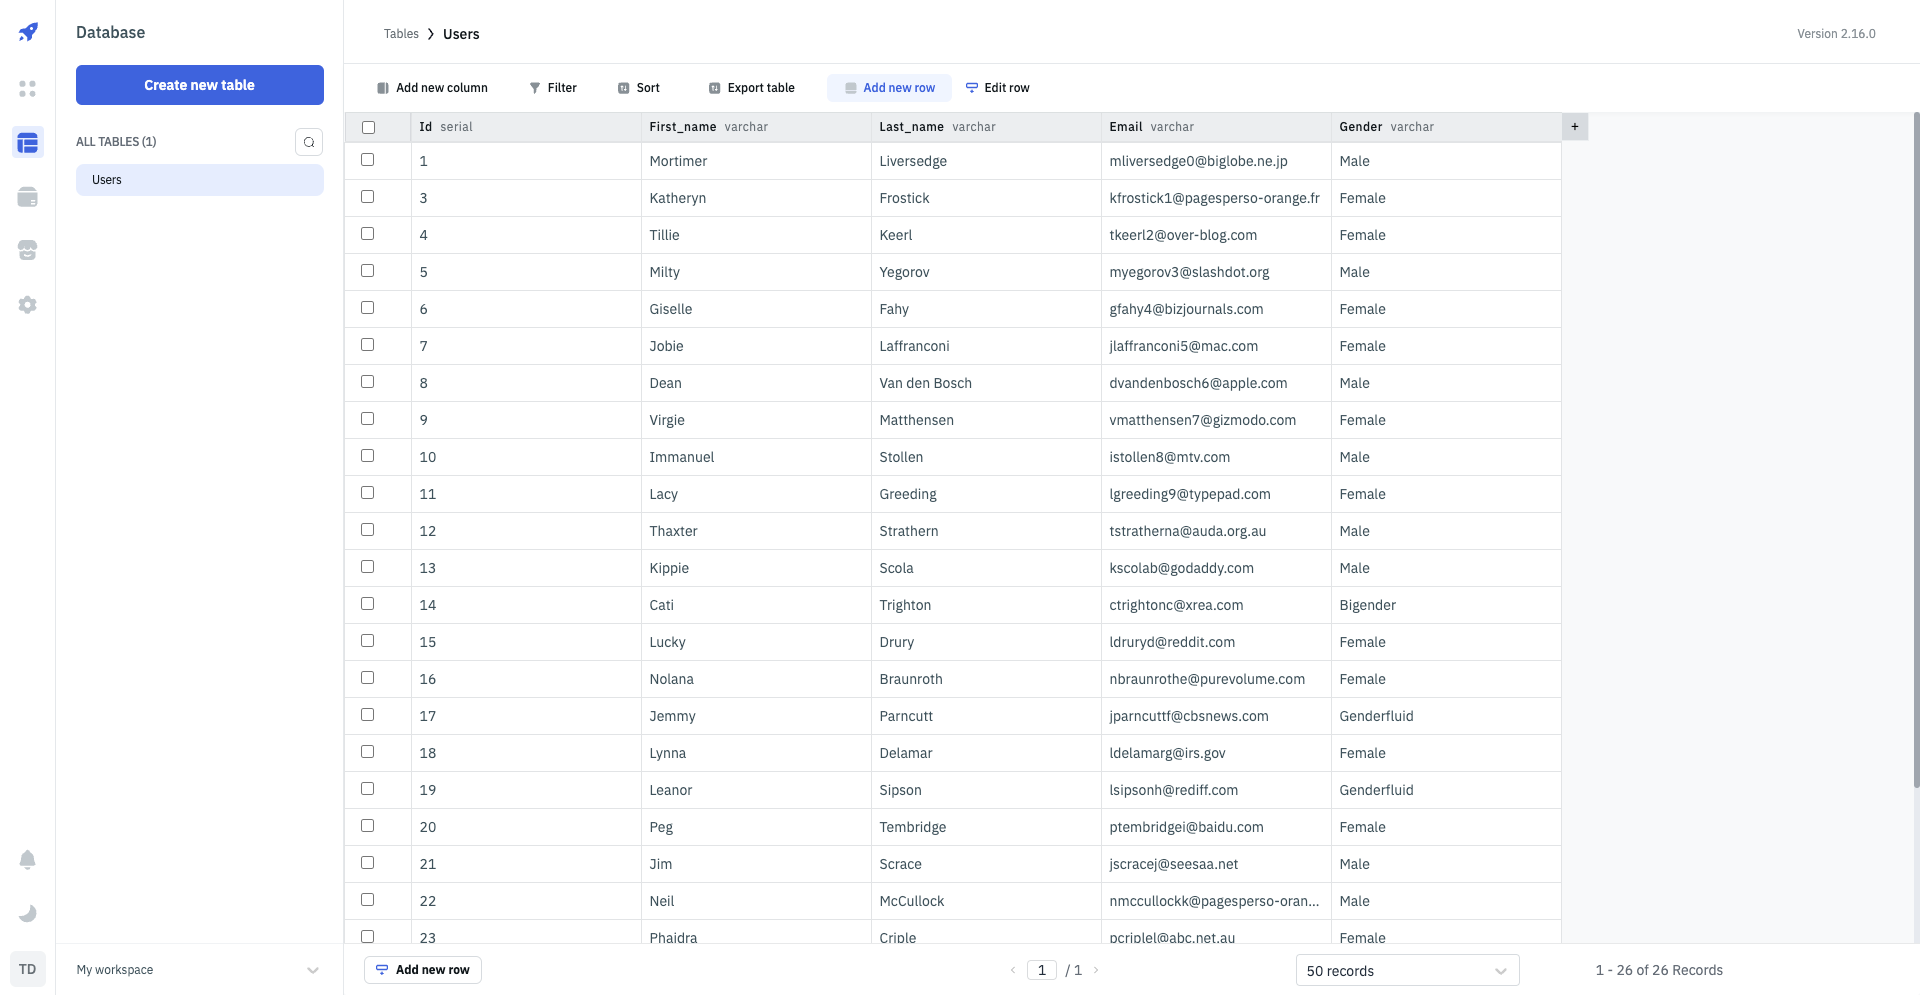This screenshot has height=995, width=1920.
Task: Toggle dark mode moon icon
Action: [x=28, y=913]
